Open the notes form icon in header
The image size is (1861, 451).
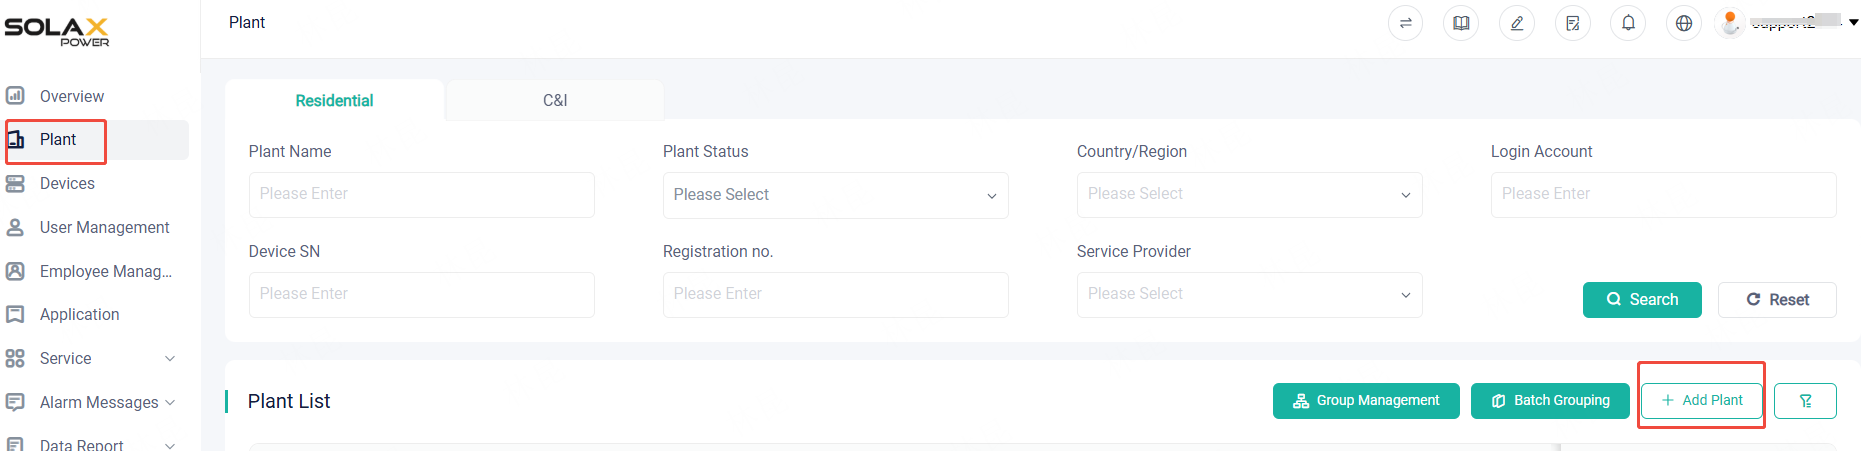(x=1573, y=23)
